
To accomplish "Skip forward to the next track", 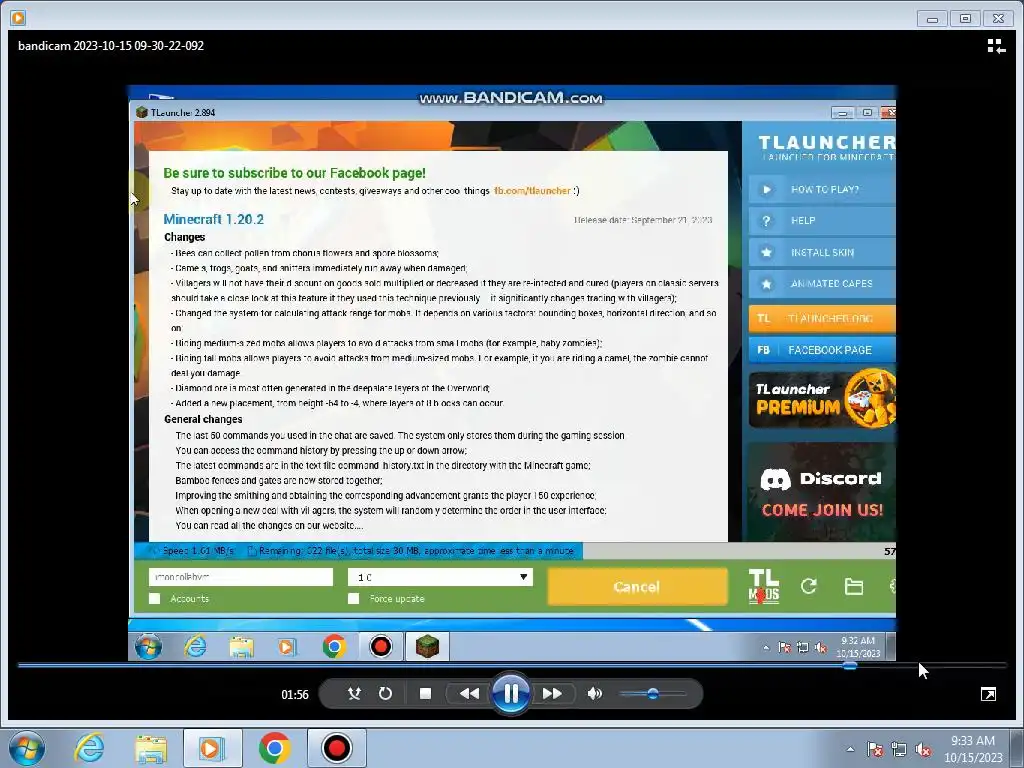I will tap(552, 694).
